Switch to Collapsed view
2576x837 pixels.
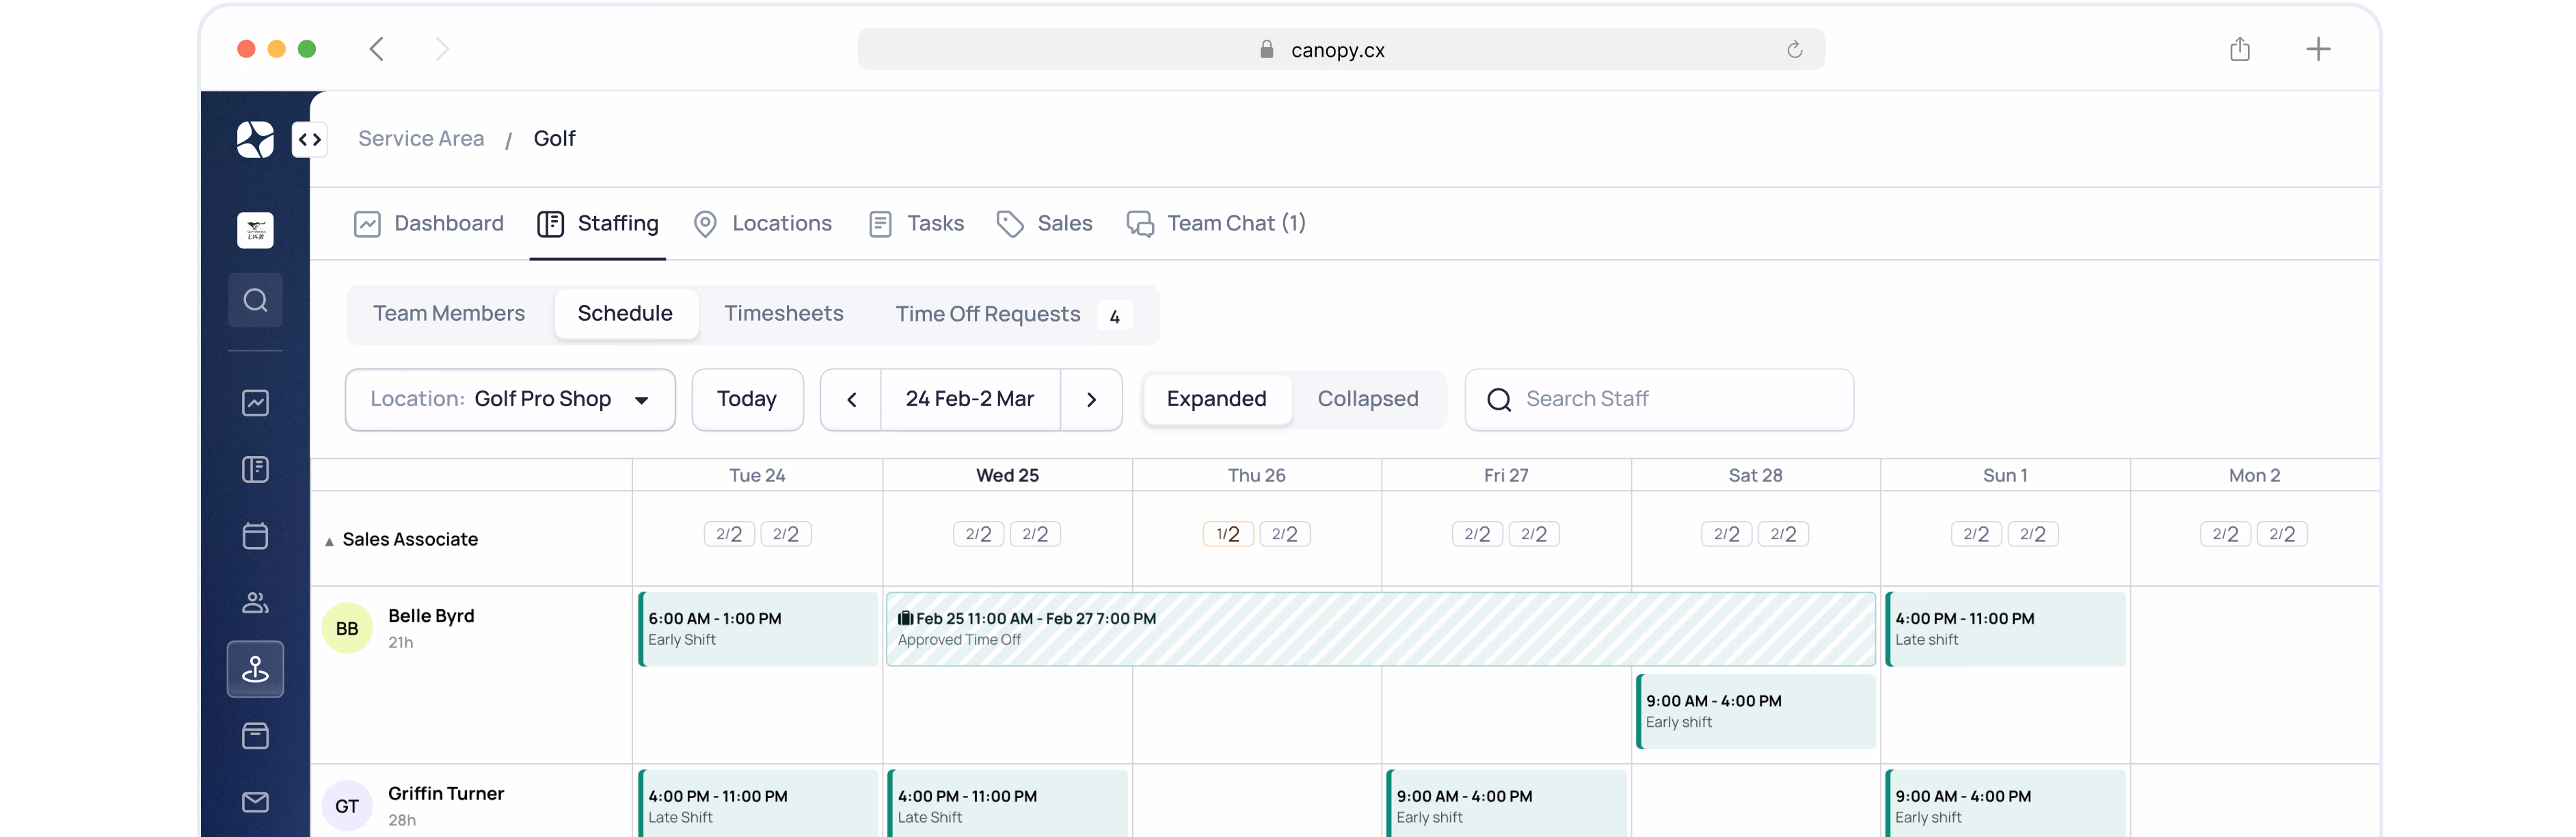pos(1368,399)
